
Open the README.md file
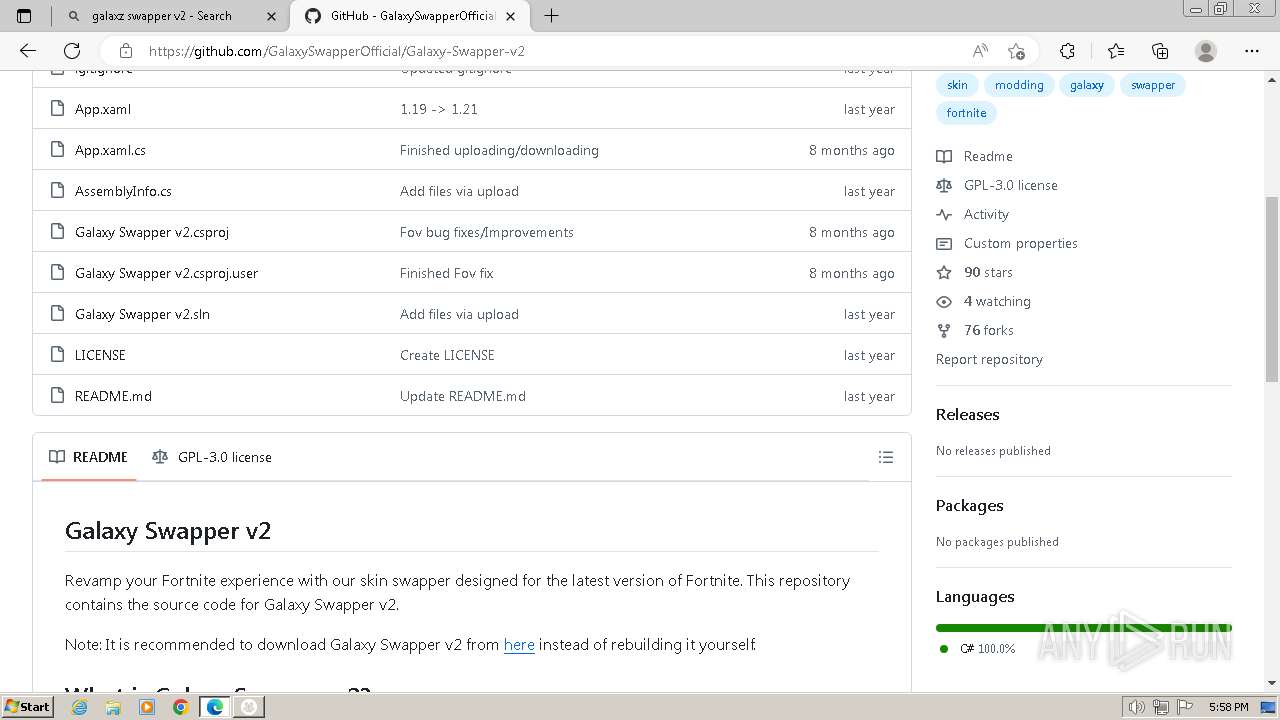click(x=113, y=396)
